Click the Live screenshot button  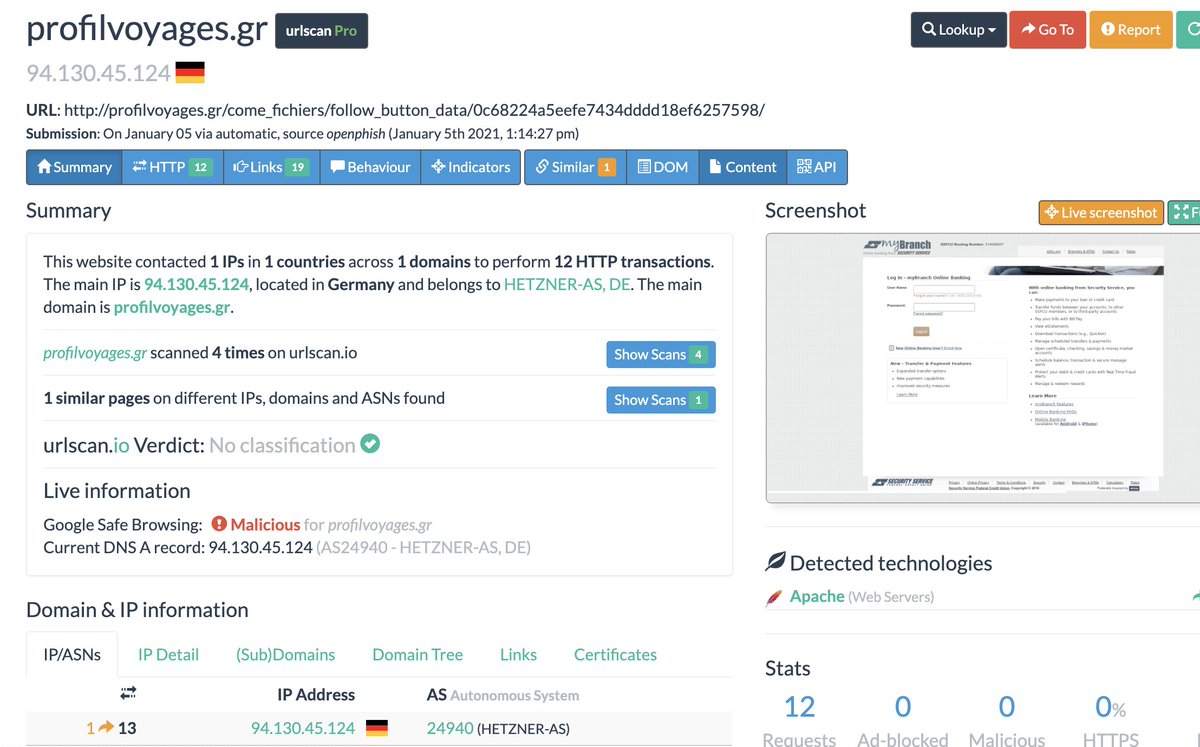[x=1100, y=212]
